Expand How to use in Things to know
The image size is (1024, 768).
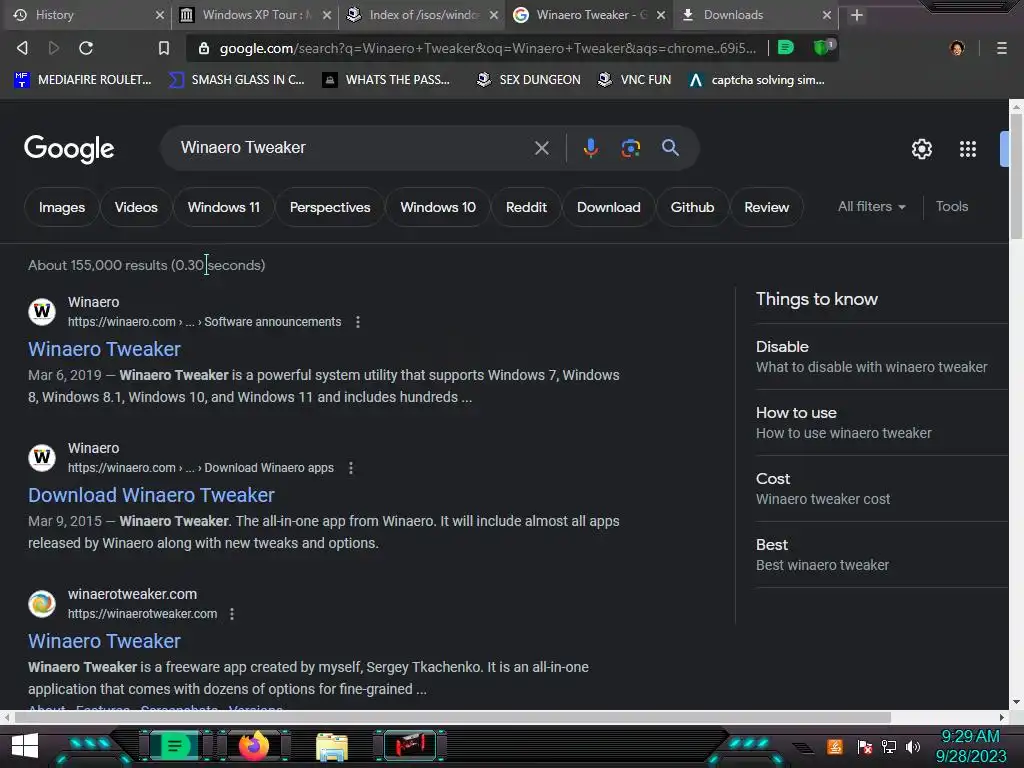[882, 423]
